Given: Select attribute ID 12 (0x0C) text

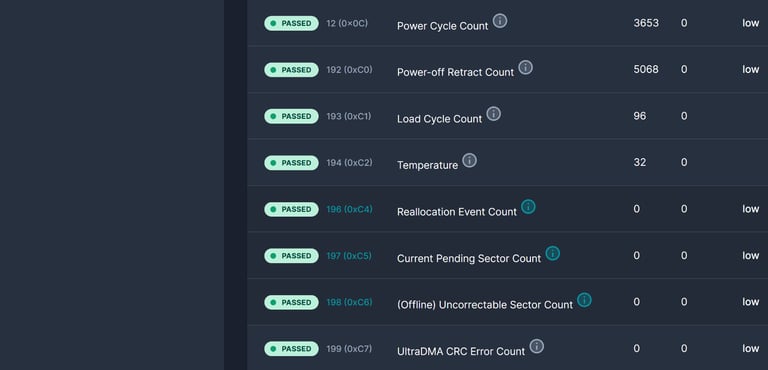Looking at the screenshot, I should click(x=347, y=24).
